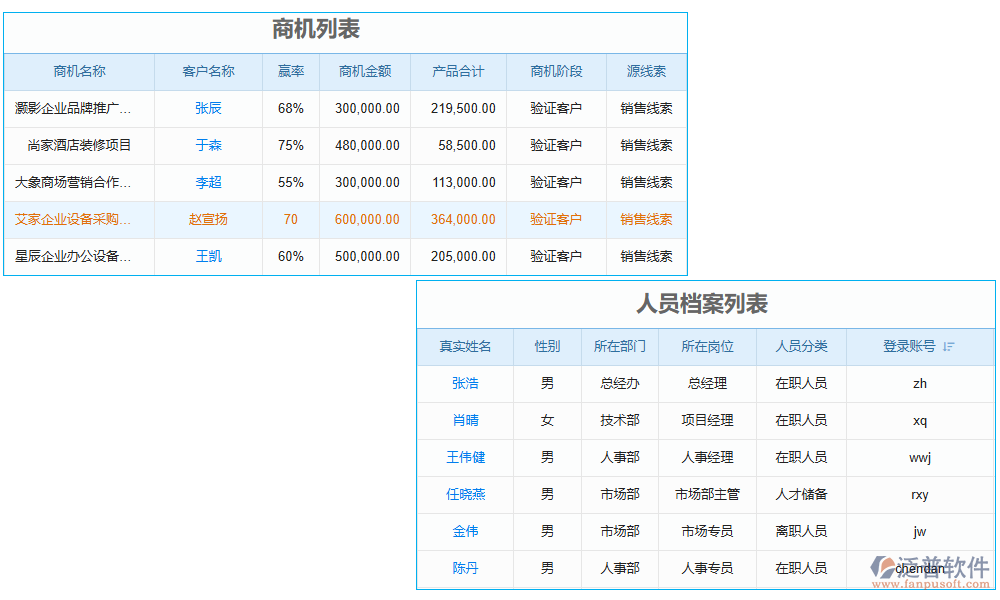Select customer 李超's name link
The width and height of the screenshot is (1000, 600).
(x=207, y=182)
